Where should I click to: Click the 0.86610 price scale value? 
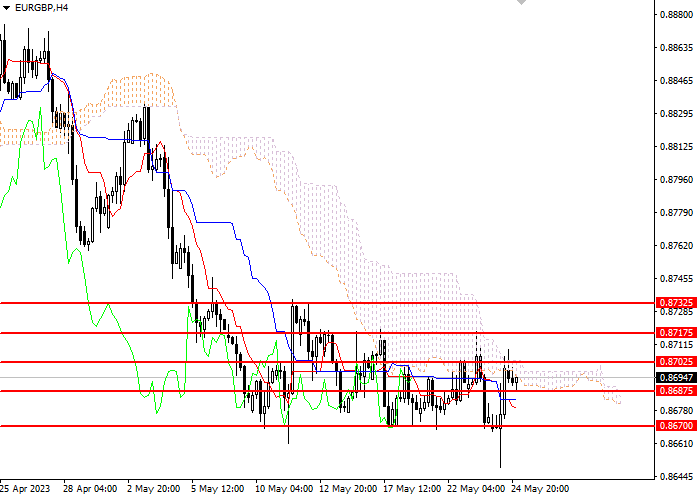click(676, 443)
